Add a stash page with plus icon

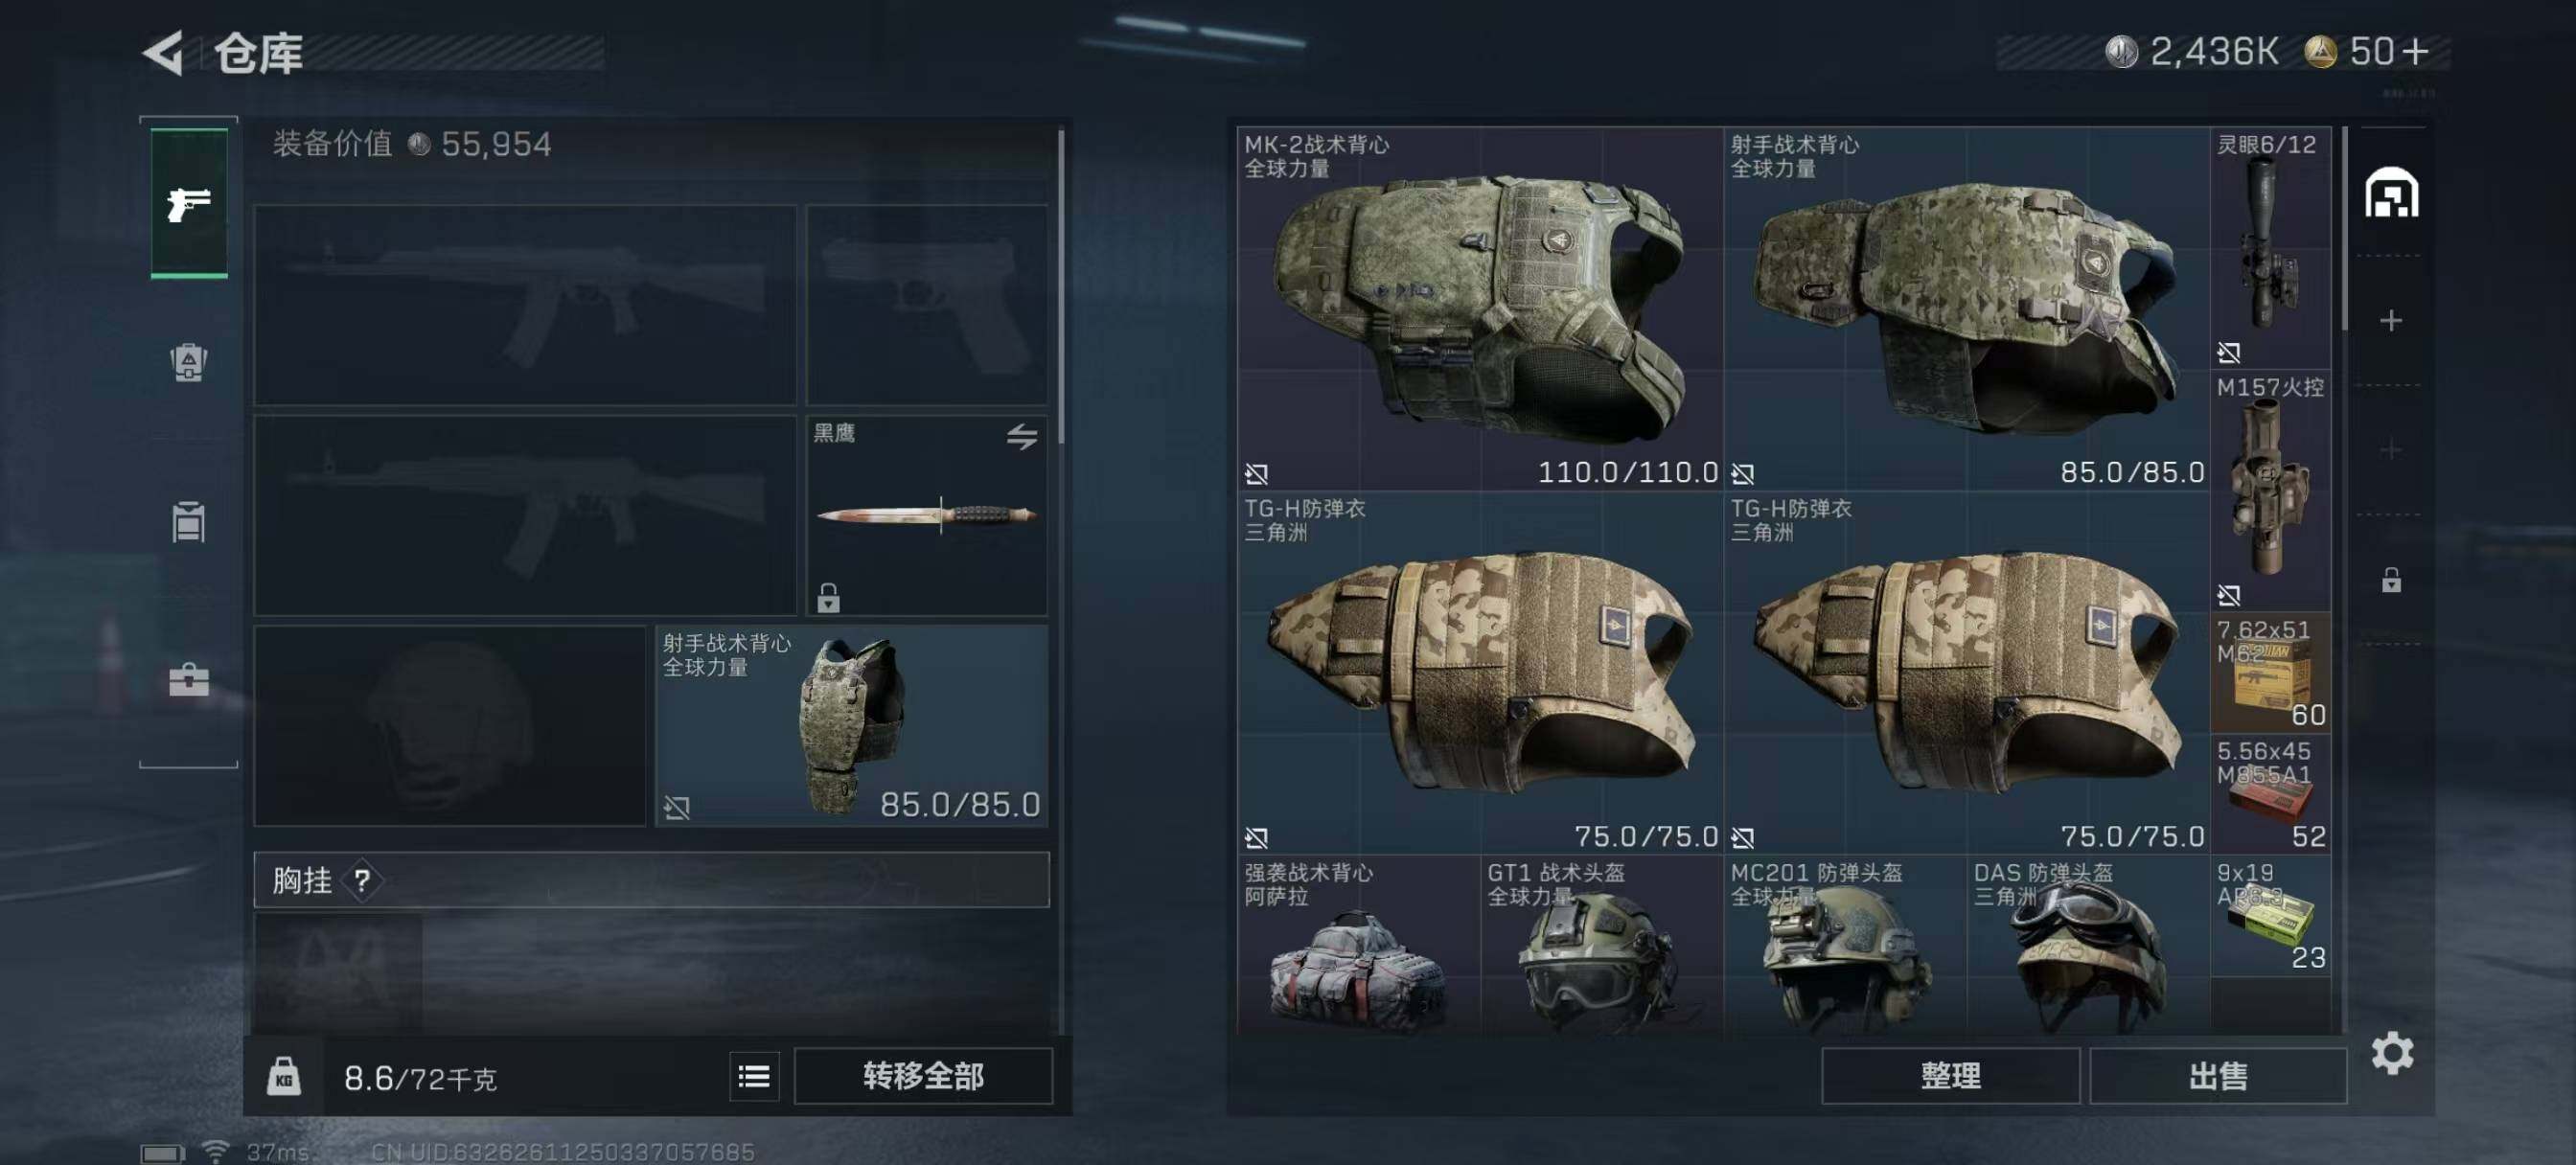[x=2391, y=320]
